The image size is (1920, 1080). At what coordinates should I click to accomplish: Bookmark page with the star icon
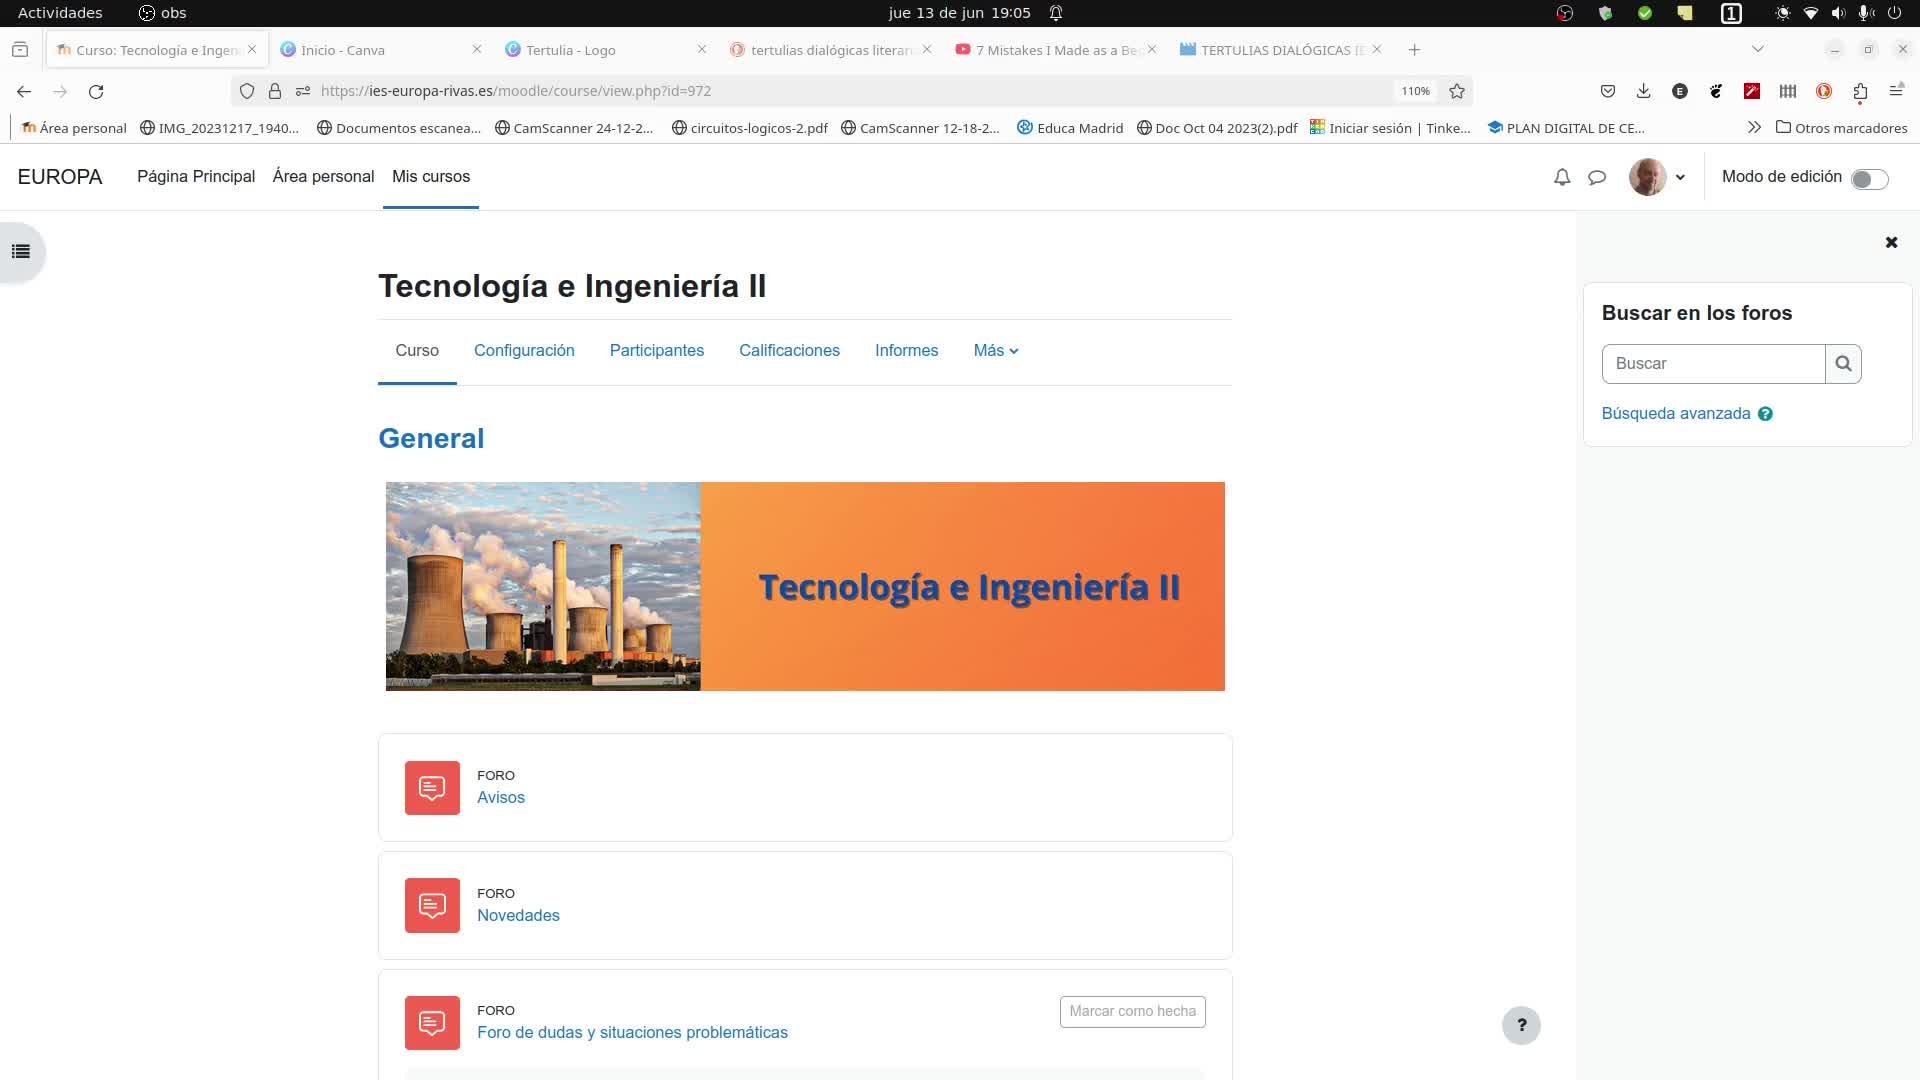coord(1457,91)
